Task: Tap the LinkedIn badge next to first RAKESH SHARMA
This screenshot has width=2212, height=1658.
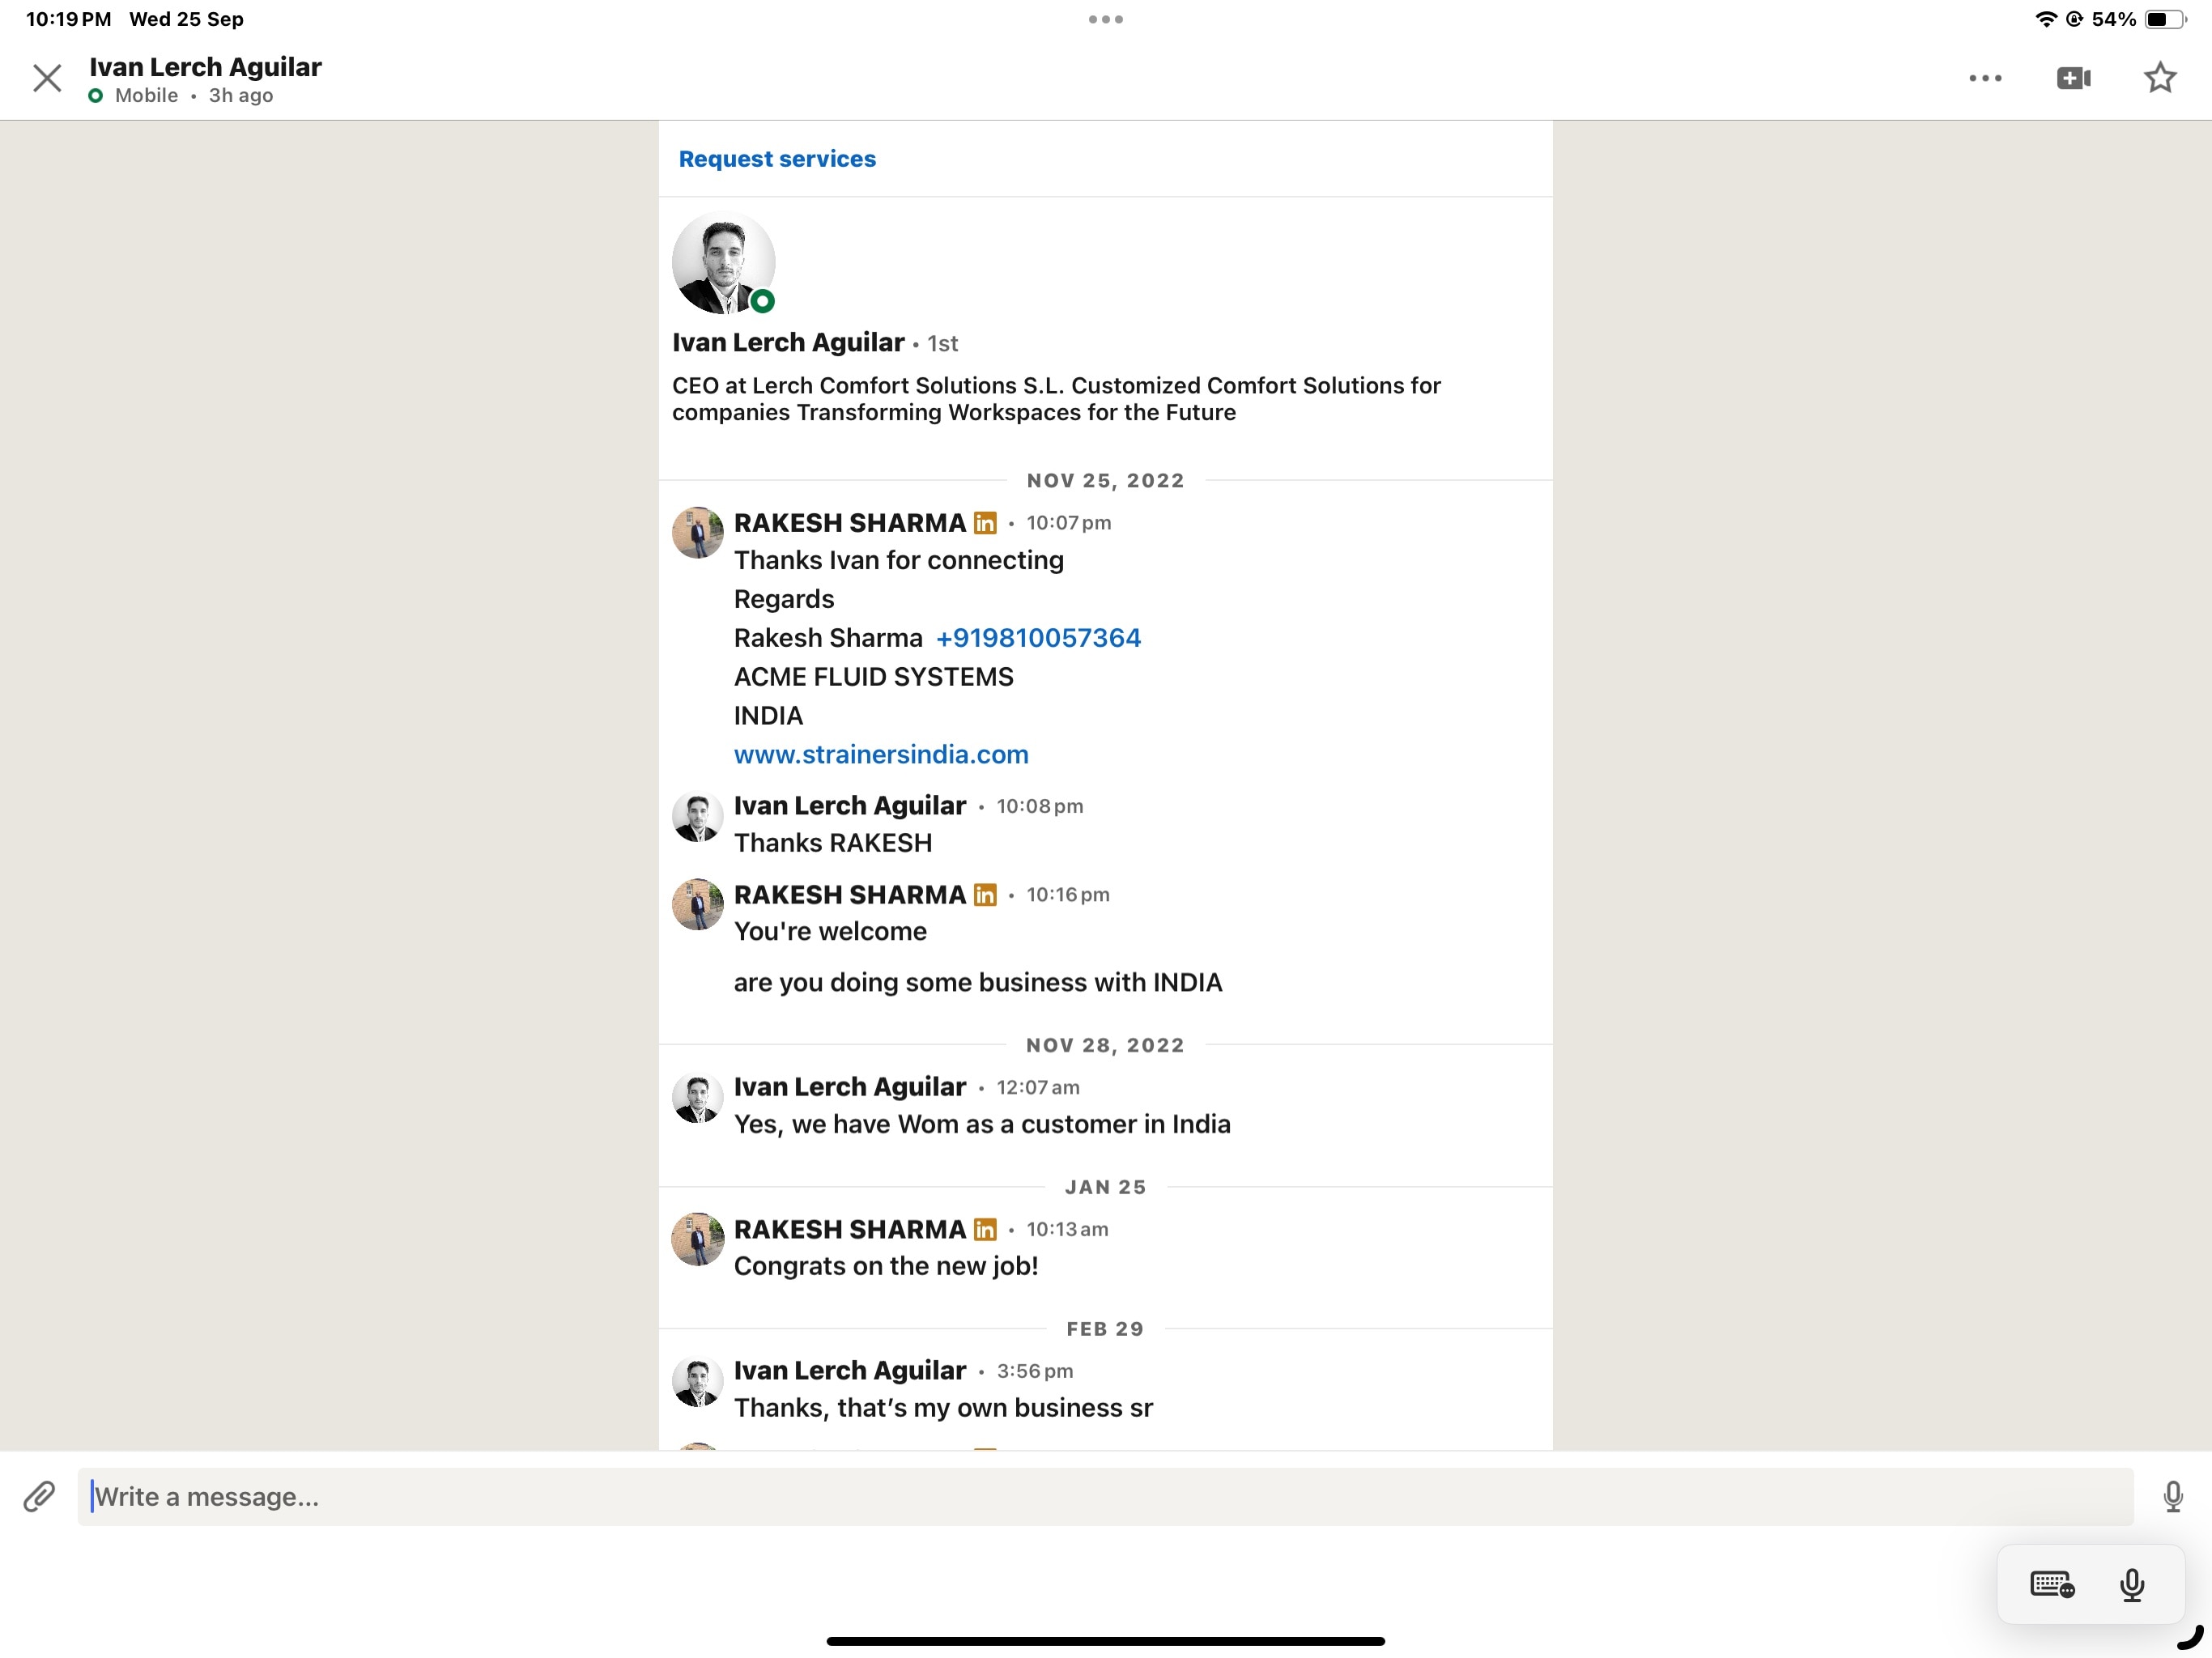Action: click(985, 523)
